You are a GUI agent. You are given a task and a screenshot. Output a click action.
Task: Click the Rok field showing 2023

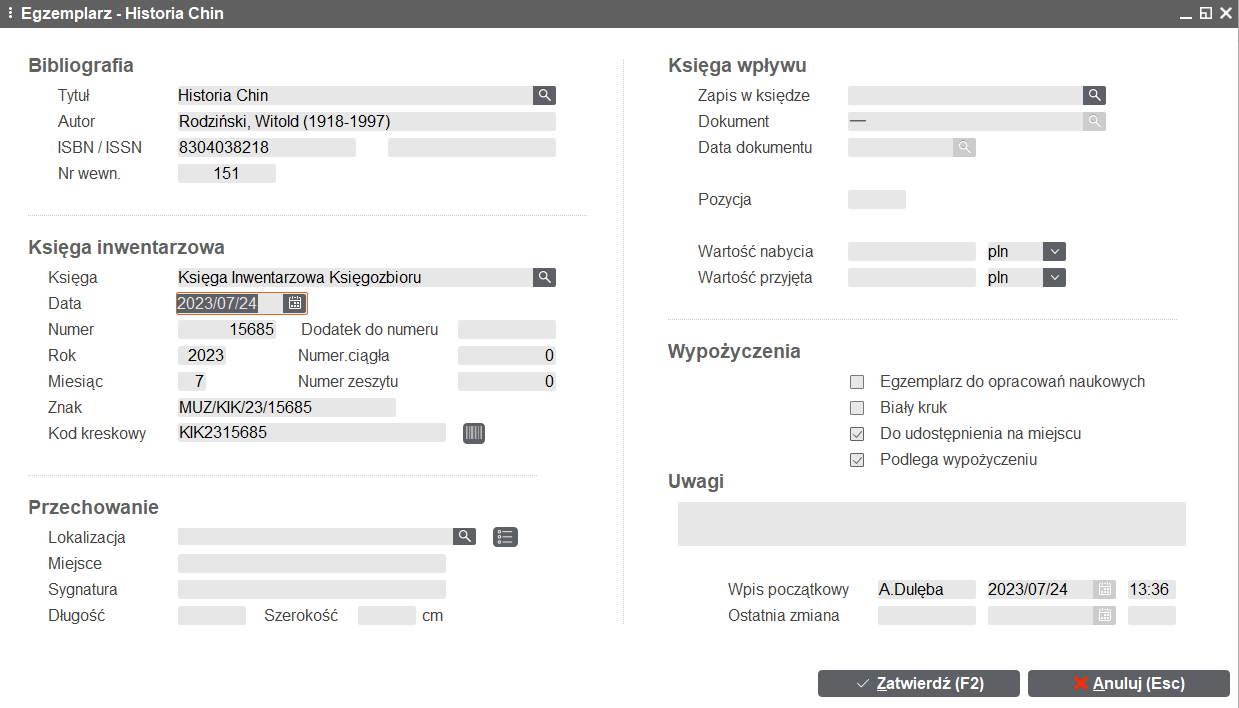tap(202, 355)
